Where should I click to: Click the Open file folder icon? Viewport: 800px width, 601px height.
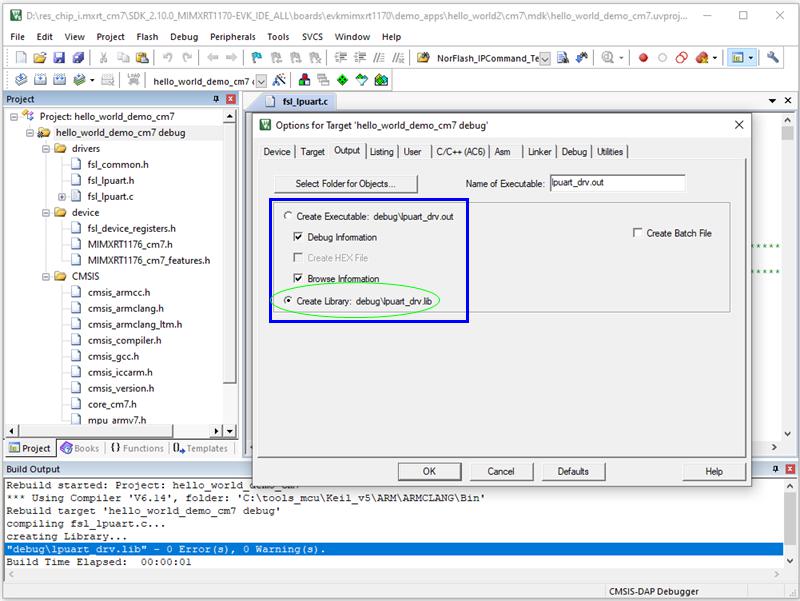[38, 58]
